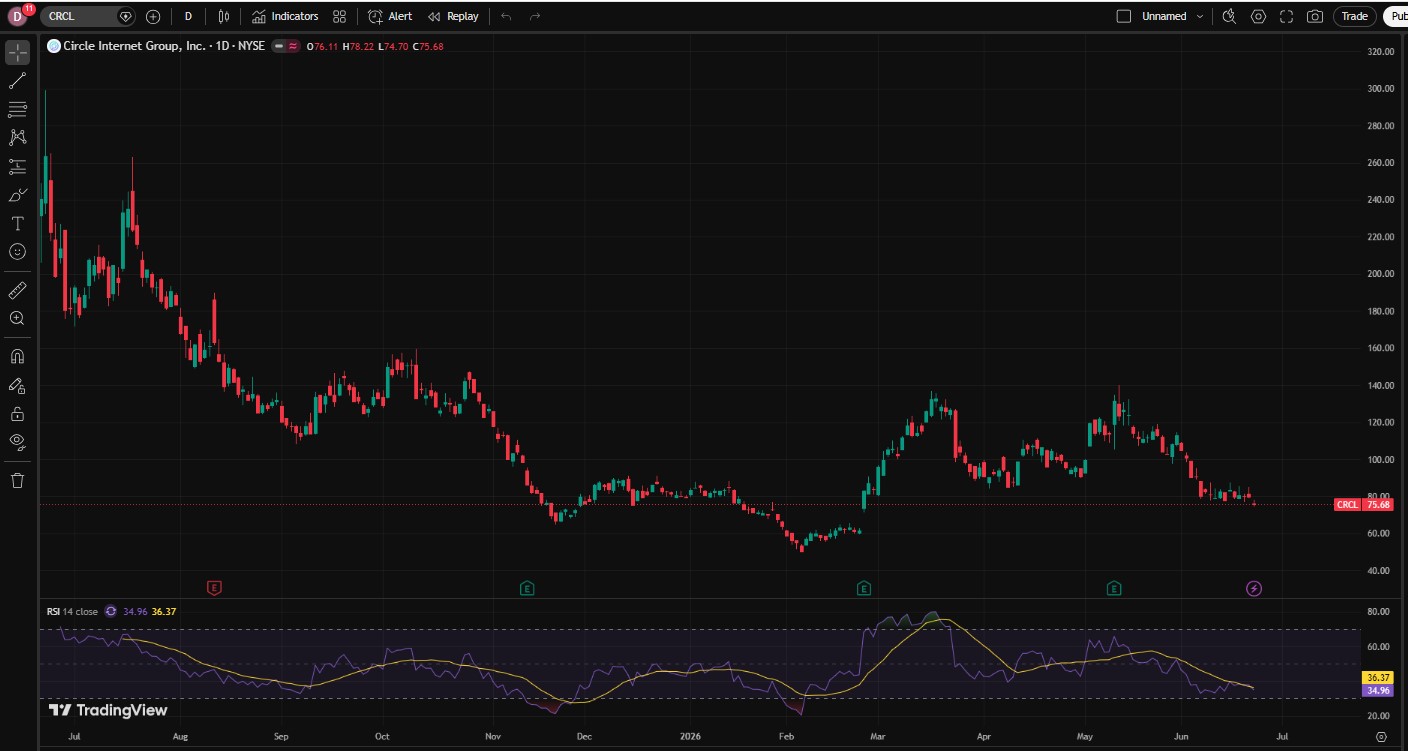Click the 320.00 price scale label

[1381, 52]
